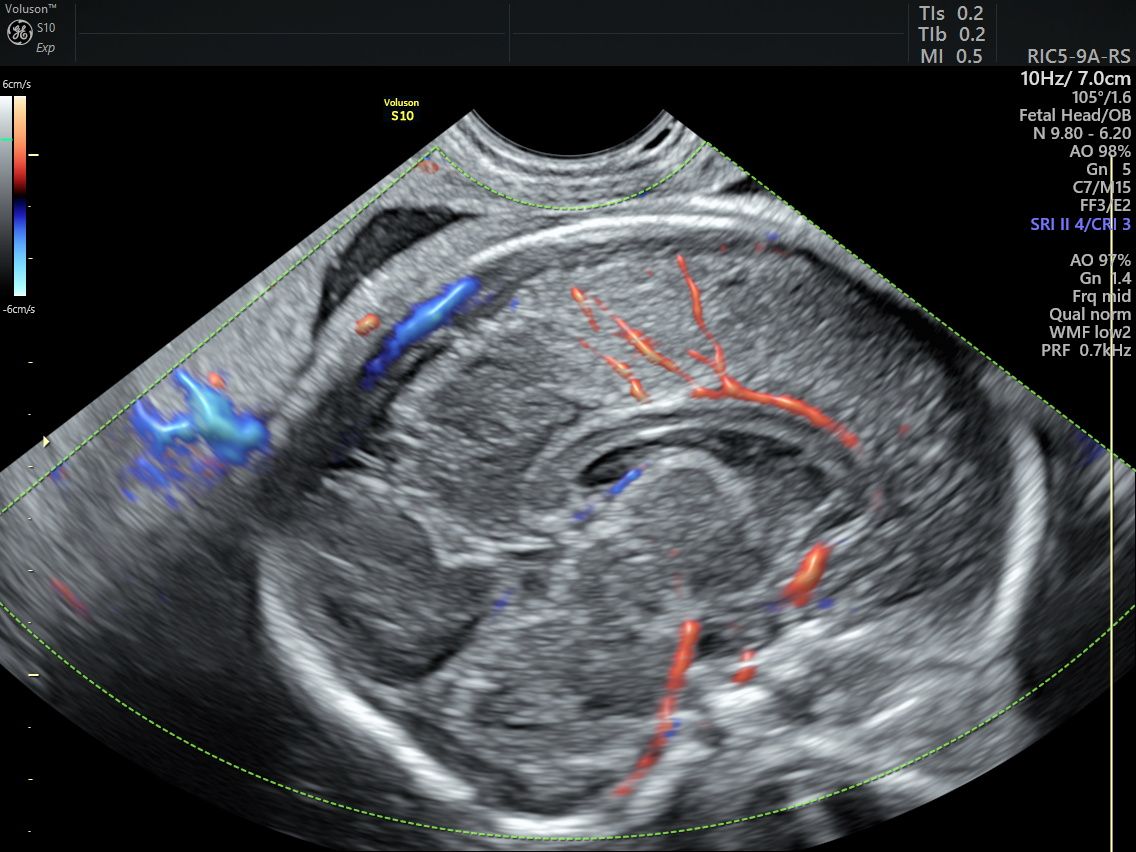Click the MI 0.5 readout
Screen dimensions: 1136x852
click(951, 56)
